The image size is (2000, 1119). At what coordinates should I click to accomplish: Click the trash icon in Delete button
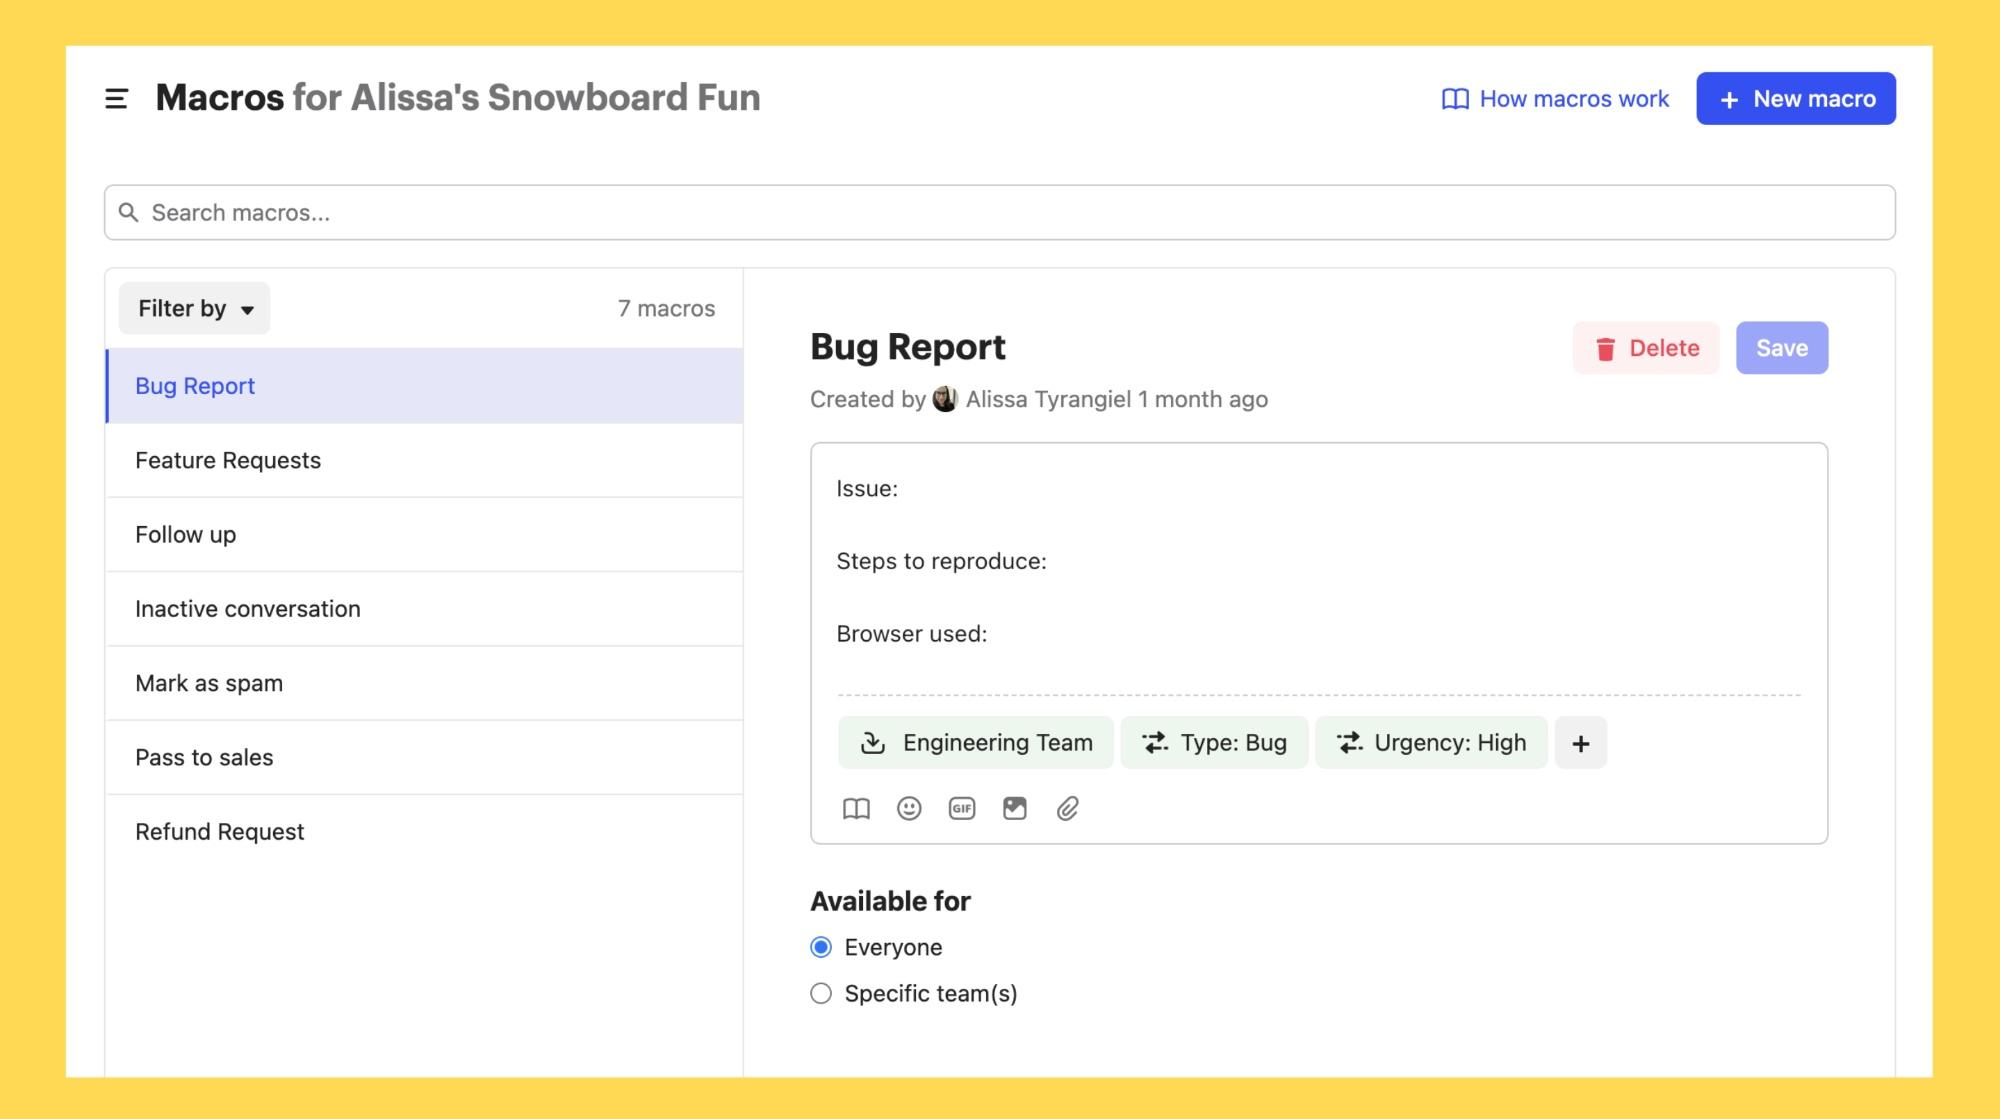coord(1606,348)
